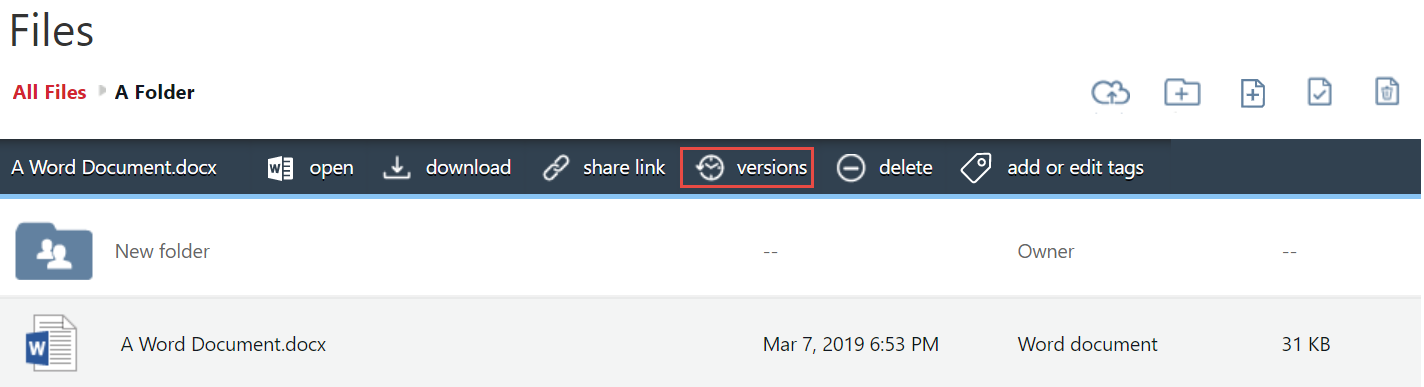
Task: Go to All Files breadcrumb
Action: [50, 93]
